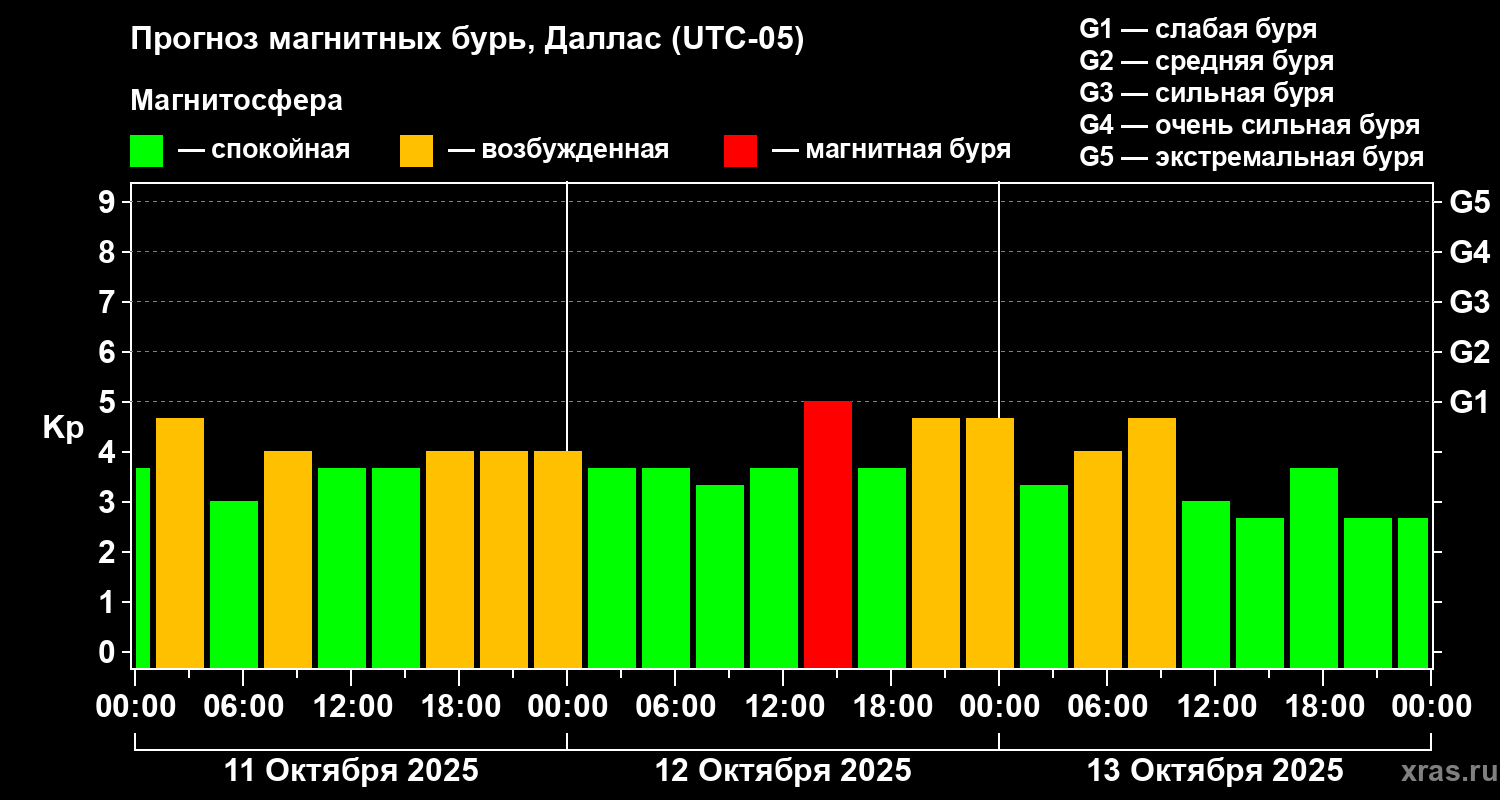This screenshot has width=1500, height=800.
Task: Click the G4 label on the right axis
Action: 1470,252
